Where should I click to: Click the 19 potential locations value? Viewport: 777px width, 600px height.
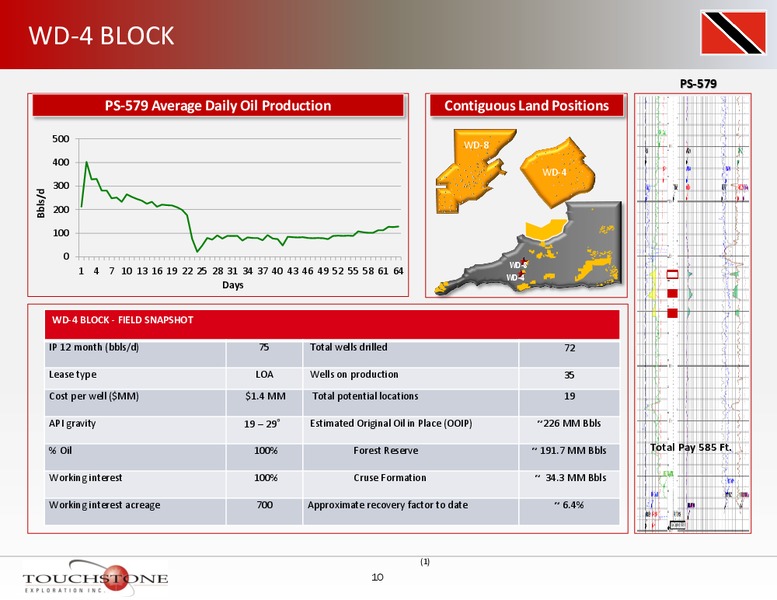coord(569,396)
